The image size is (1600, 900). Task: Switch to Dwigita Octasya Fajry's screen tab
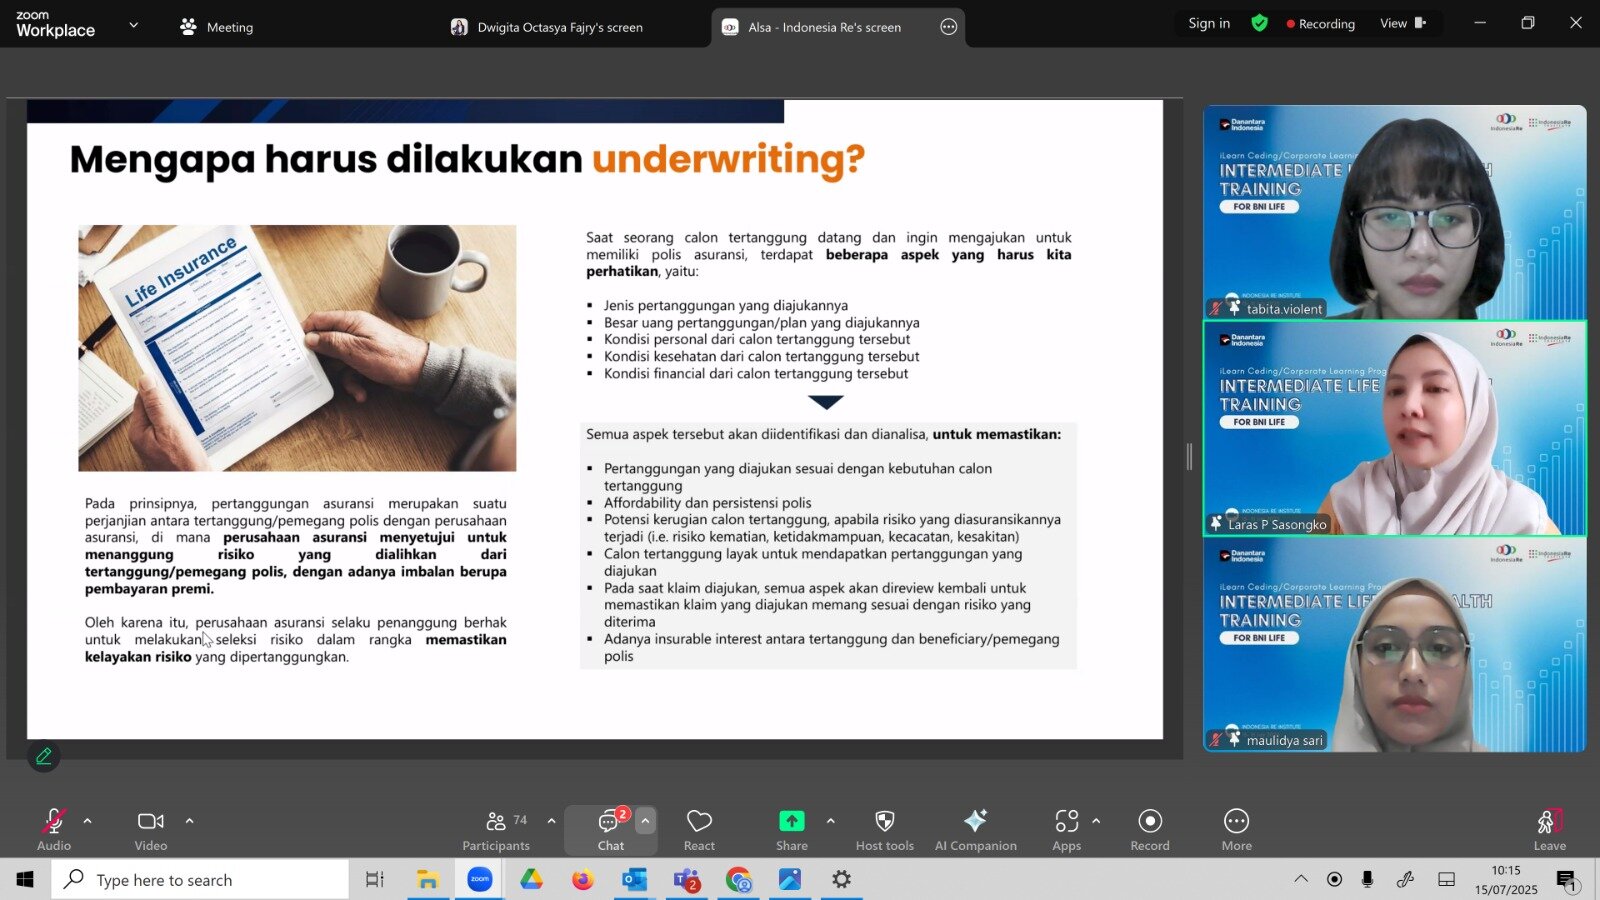(x=547, y=27)
